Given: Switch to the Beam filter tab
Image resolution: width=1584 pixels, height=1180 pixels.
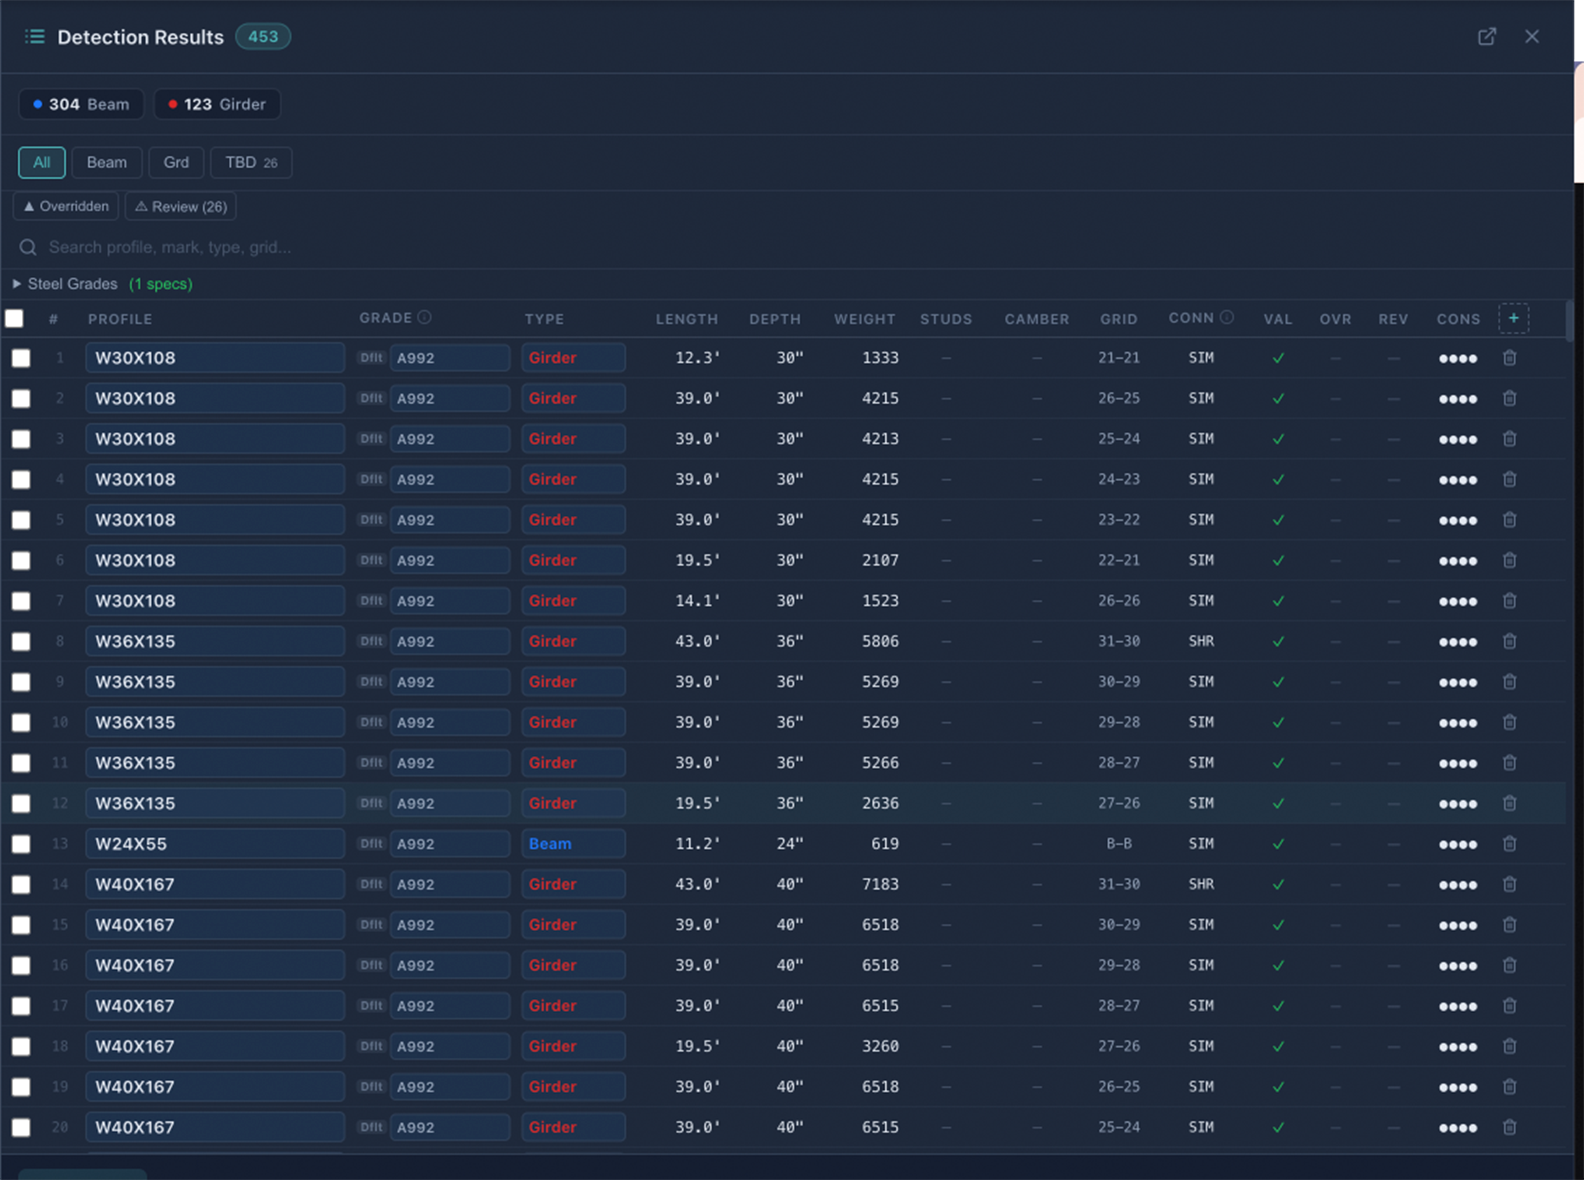Looking at the screenshot, I should 106,162.
